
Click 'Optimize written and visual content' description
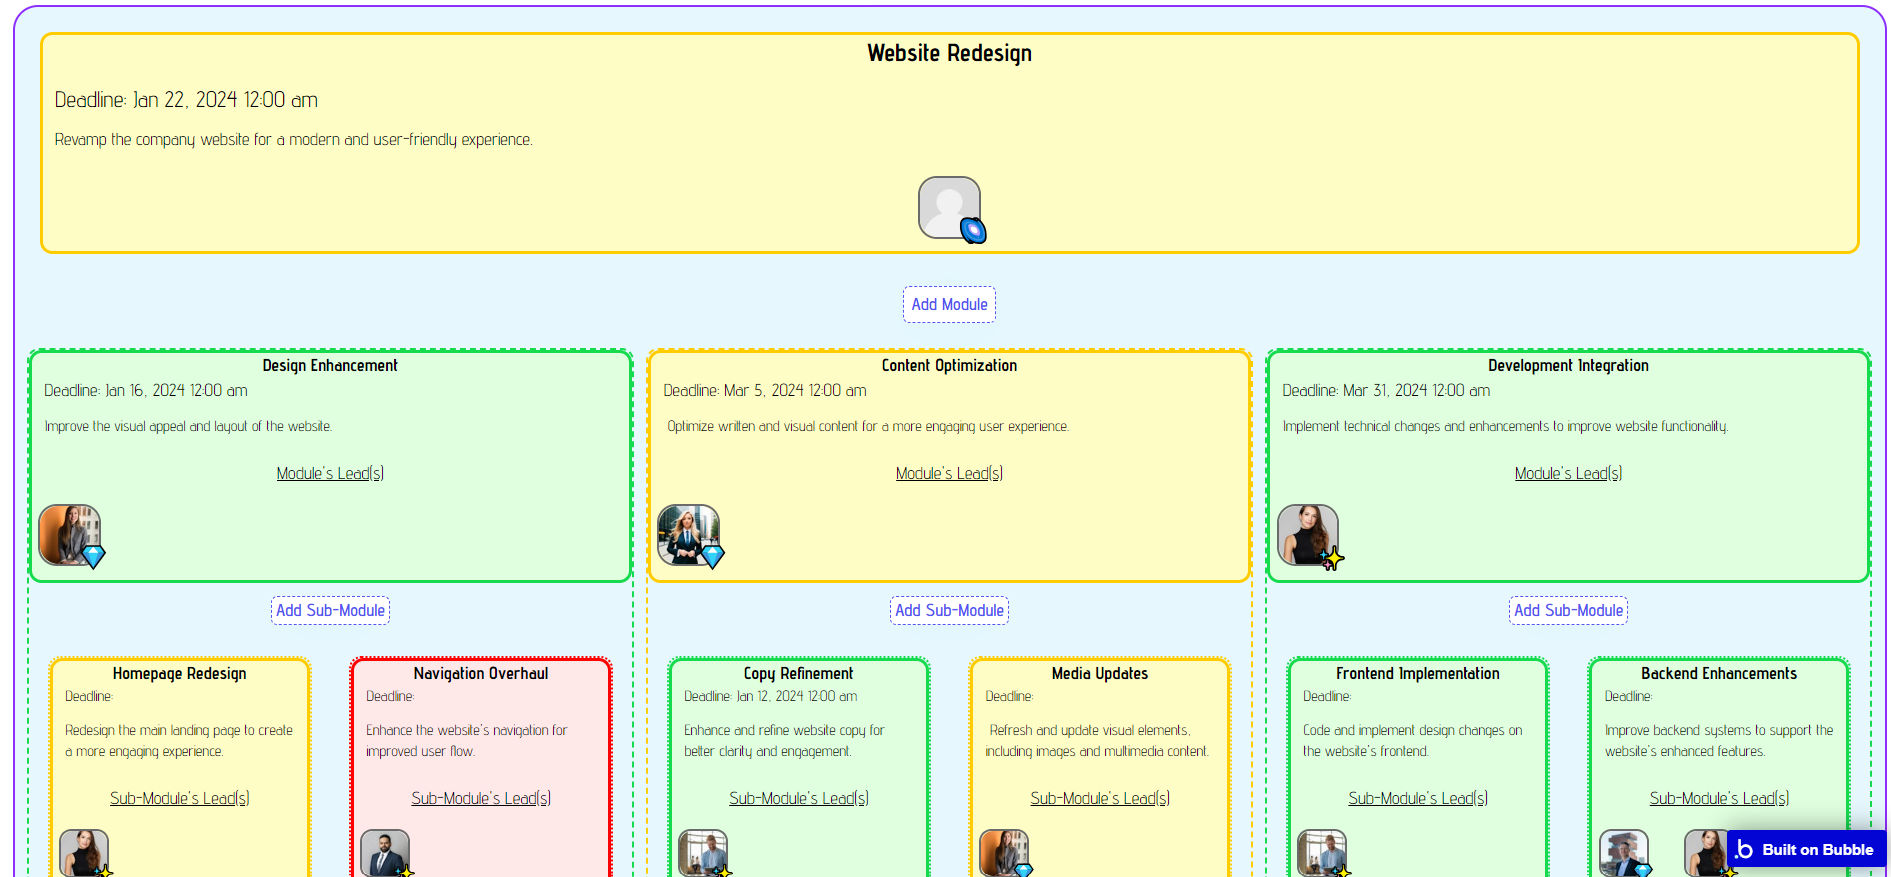point(868,427)
